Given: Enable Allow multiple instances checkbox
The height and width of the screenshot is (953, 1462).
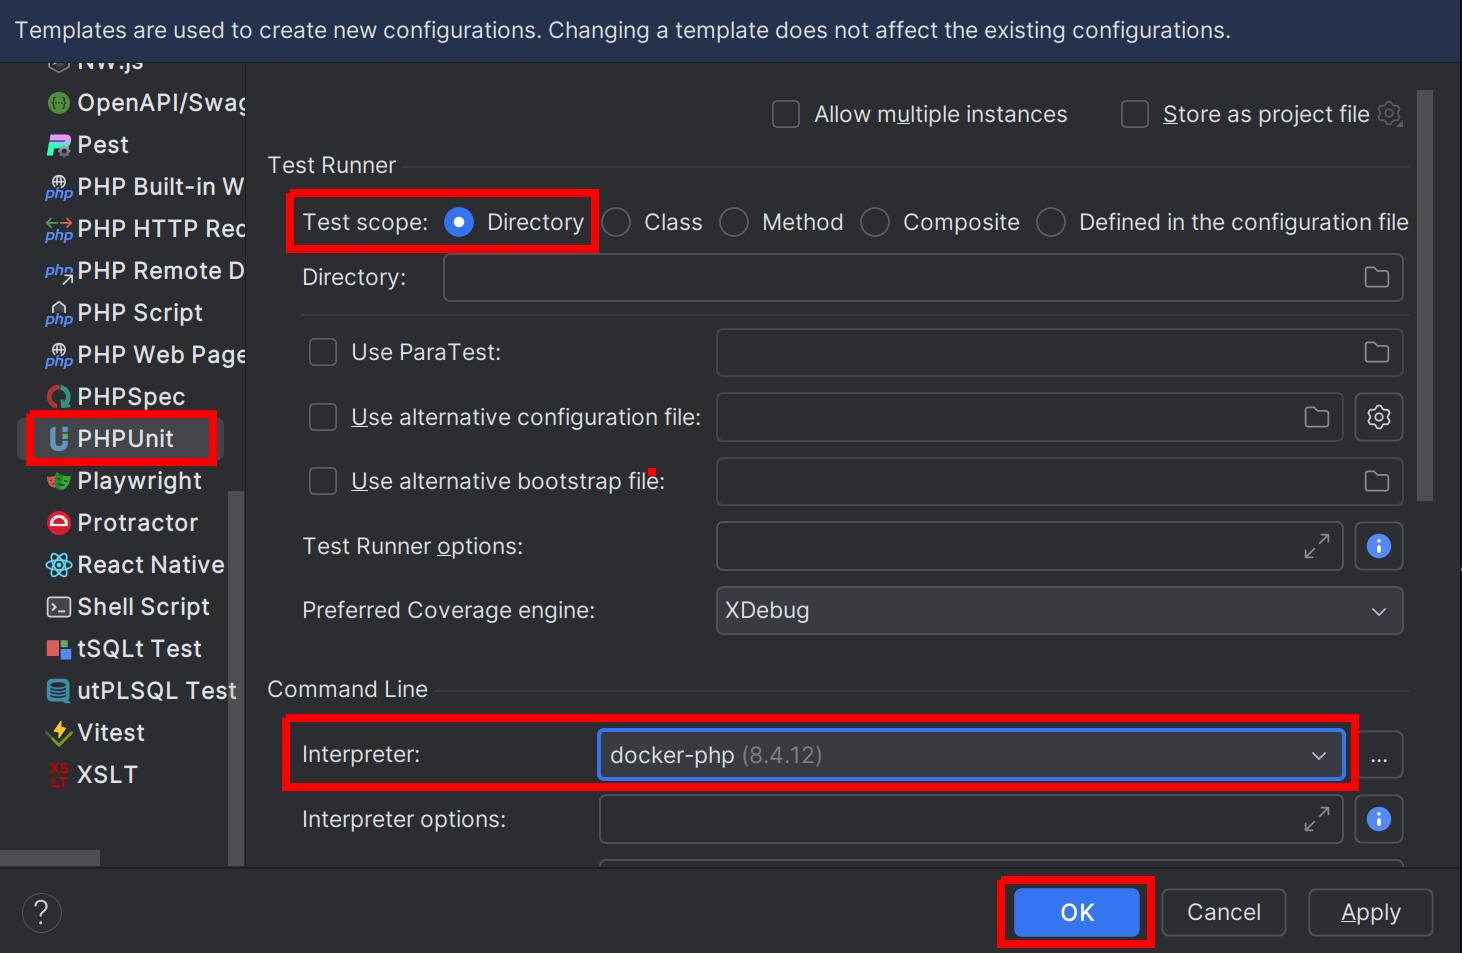Looking at the screenshot, I should click(786, 114).
